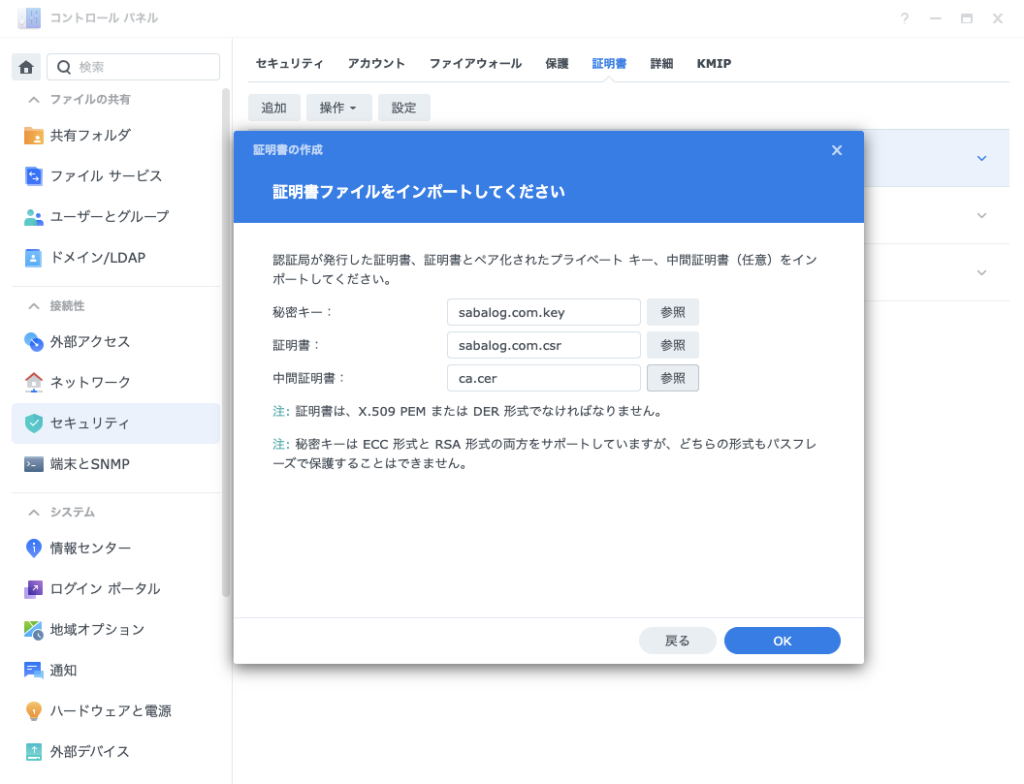Image resolution: width=1024 pixels, height=784 pixels.
Task: Click the home icon in sidebar
Action: pyautogui.click(x=26, y=67)
